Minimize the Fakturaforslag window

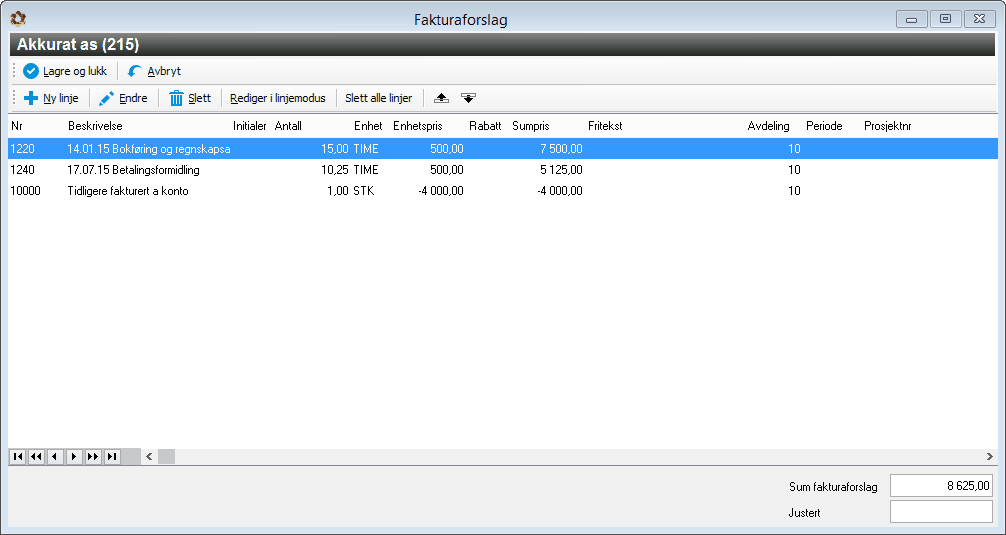911,19
